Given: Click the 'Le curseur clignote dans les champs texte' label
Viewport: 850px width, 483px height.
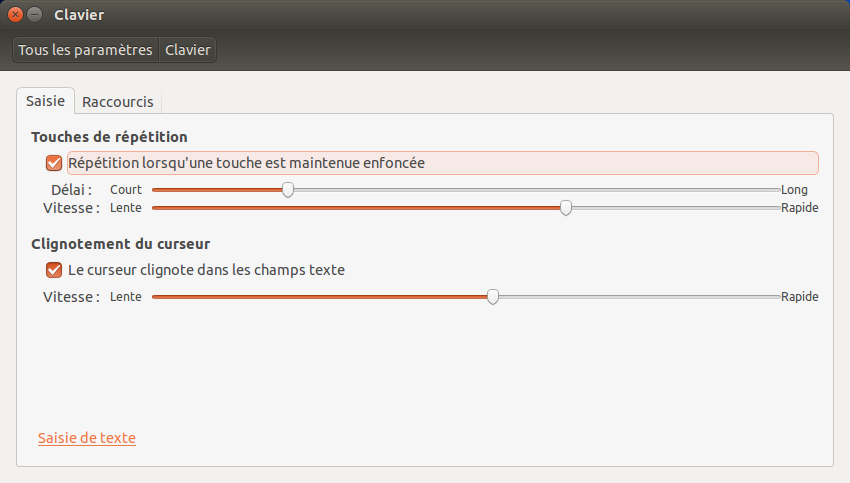Looking at the screenshot, I should click(207, 270).
